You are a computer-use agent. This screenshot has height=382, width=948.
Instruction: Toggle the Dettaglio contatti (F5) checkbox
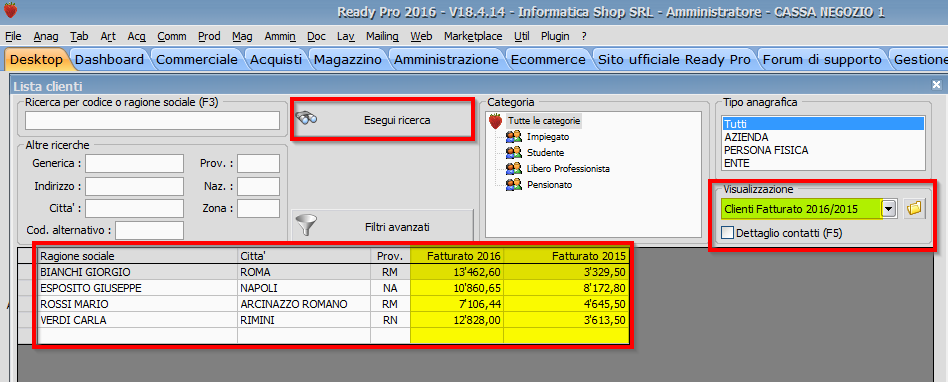[x=728, y=232]
